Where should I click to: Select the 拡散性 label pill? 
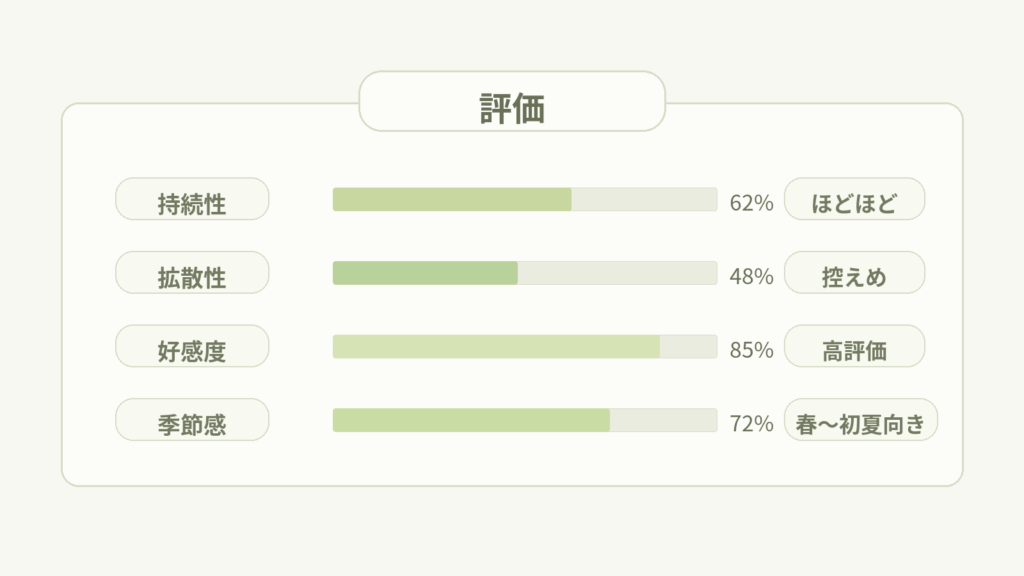click(x=192, y=273)
